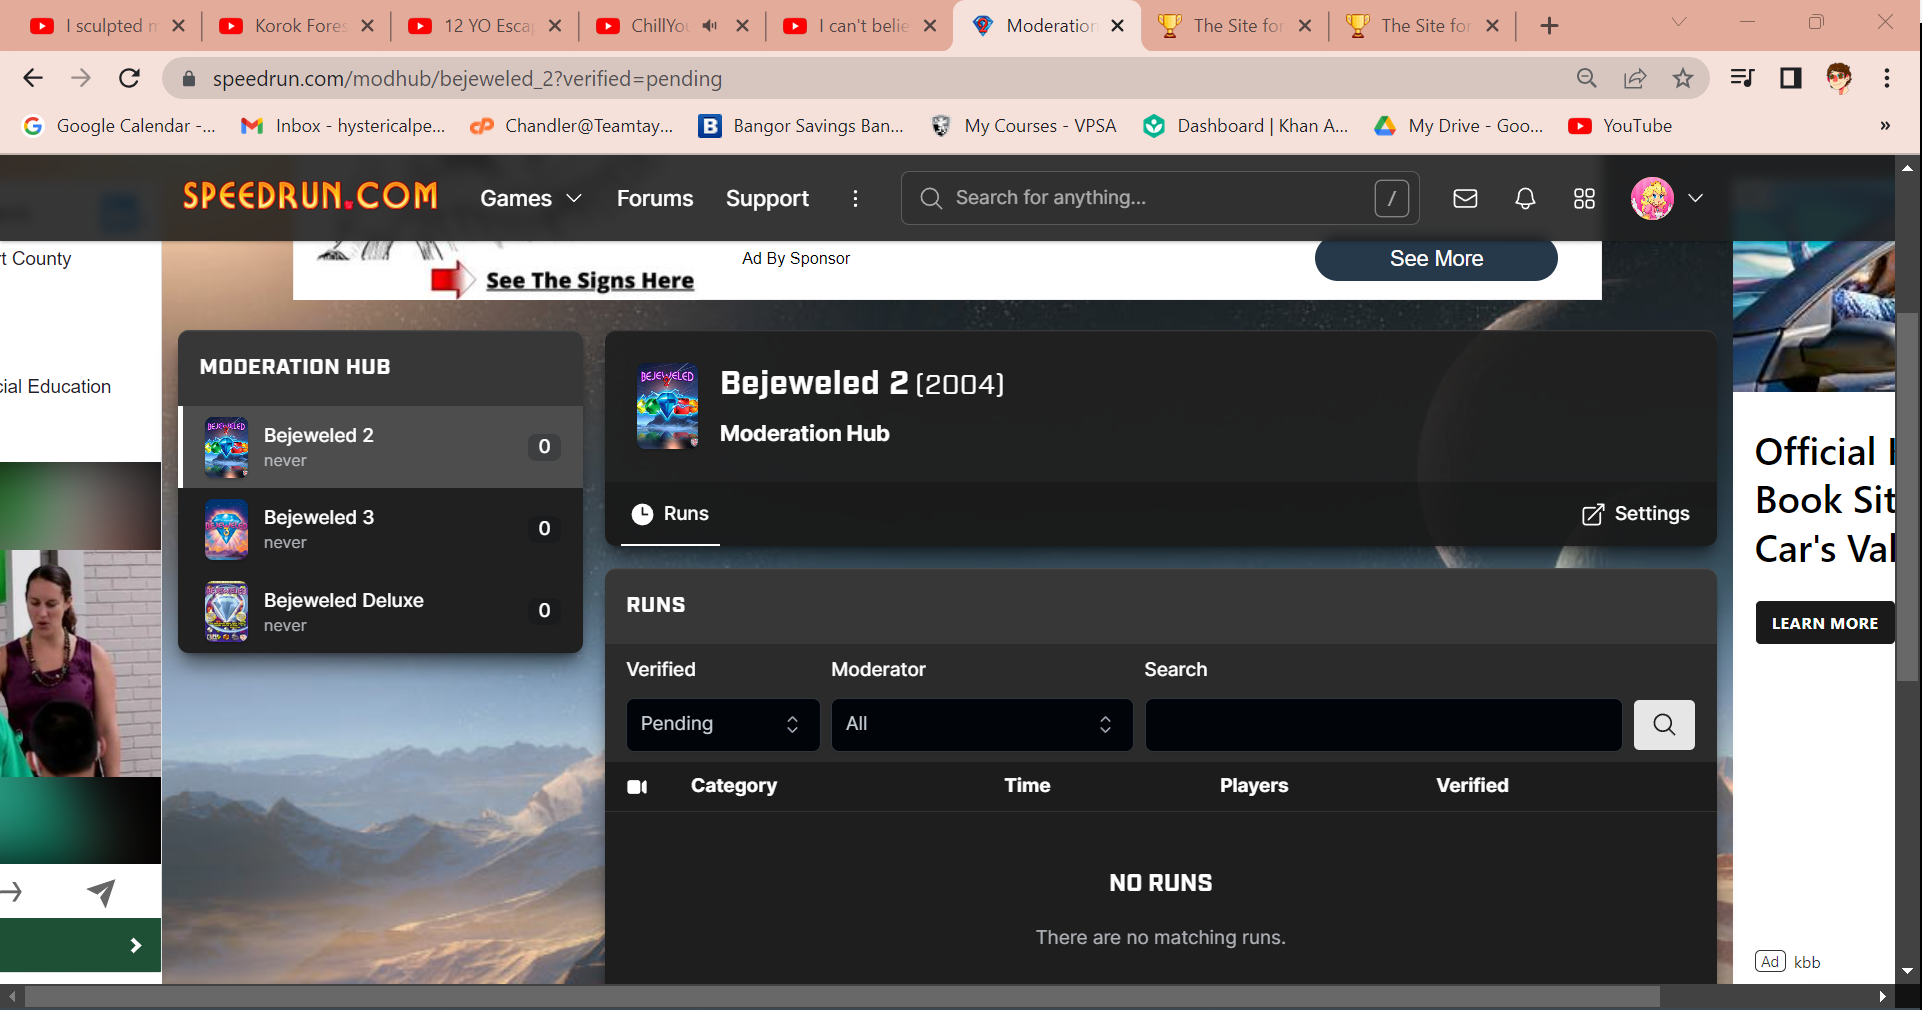Select Bejeweled 3 in Moderation Hub
This screenshot has height=1010, width=1922.
tap(381, 529)
